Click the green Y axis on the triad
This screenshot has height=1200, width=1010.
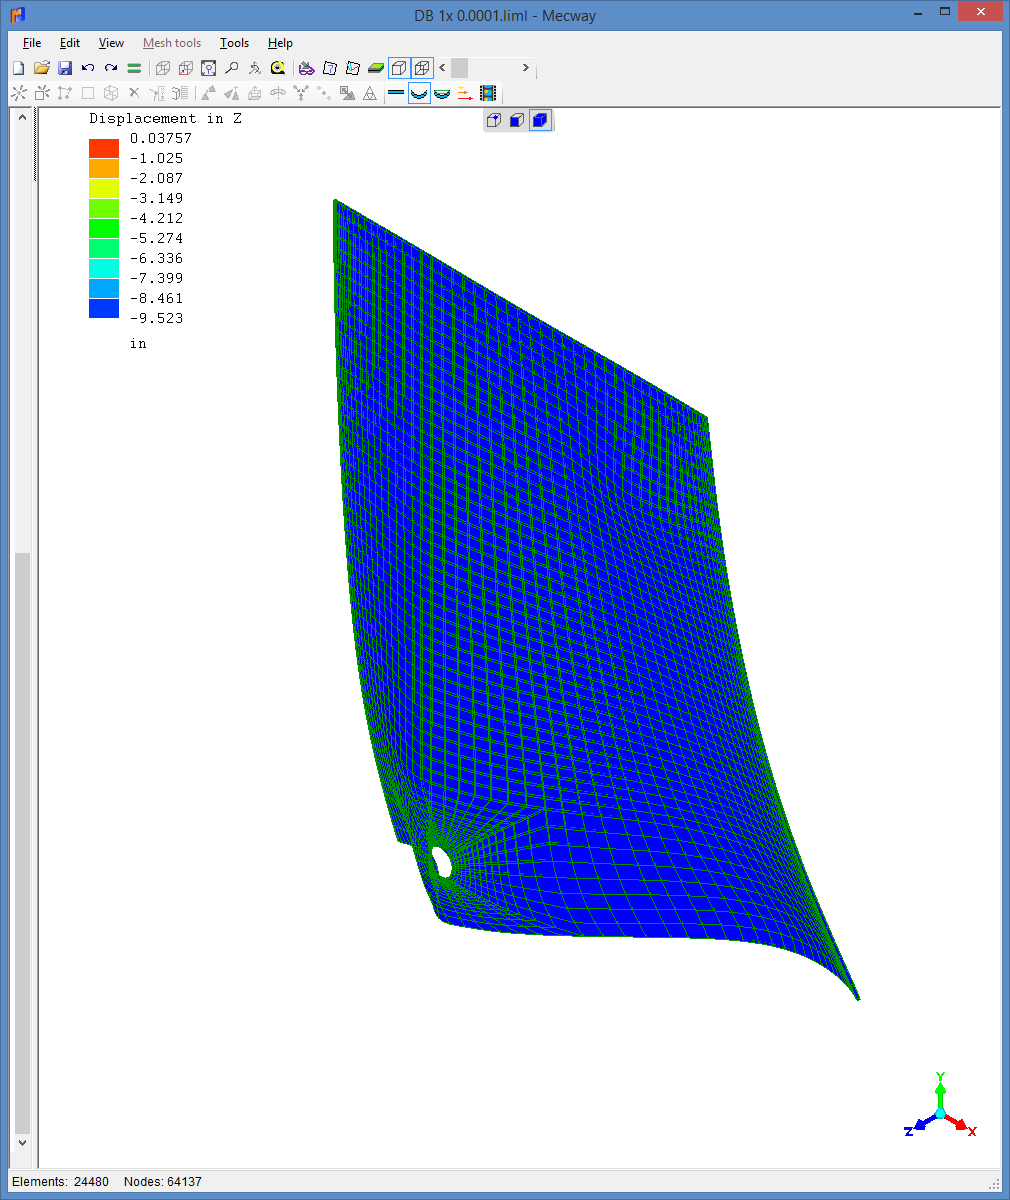[940, 1090]
